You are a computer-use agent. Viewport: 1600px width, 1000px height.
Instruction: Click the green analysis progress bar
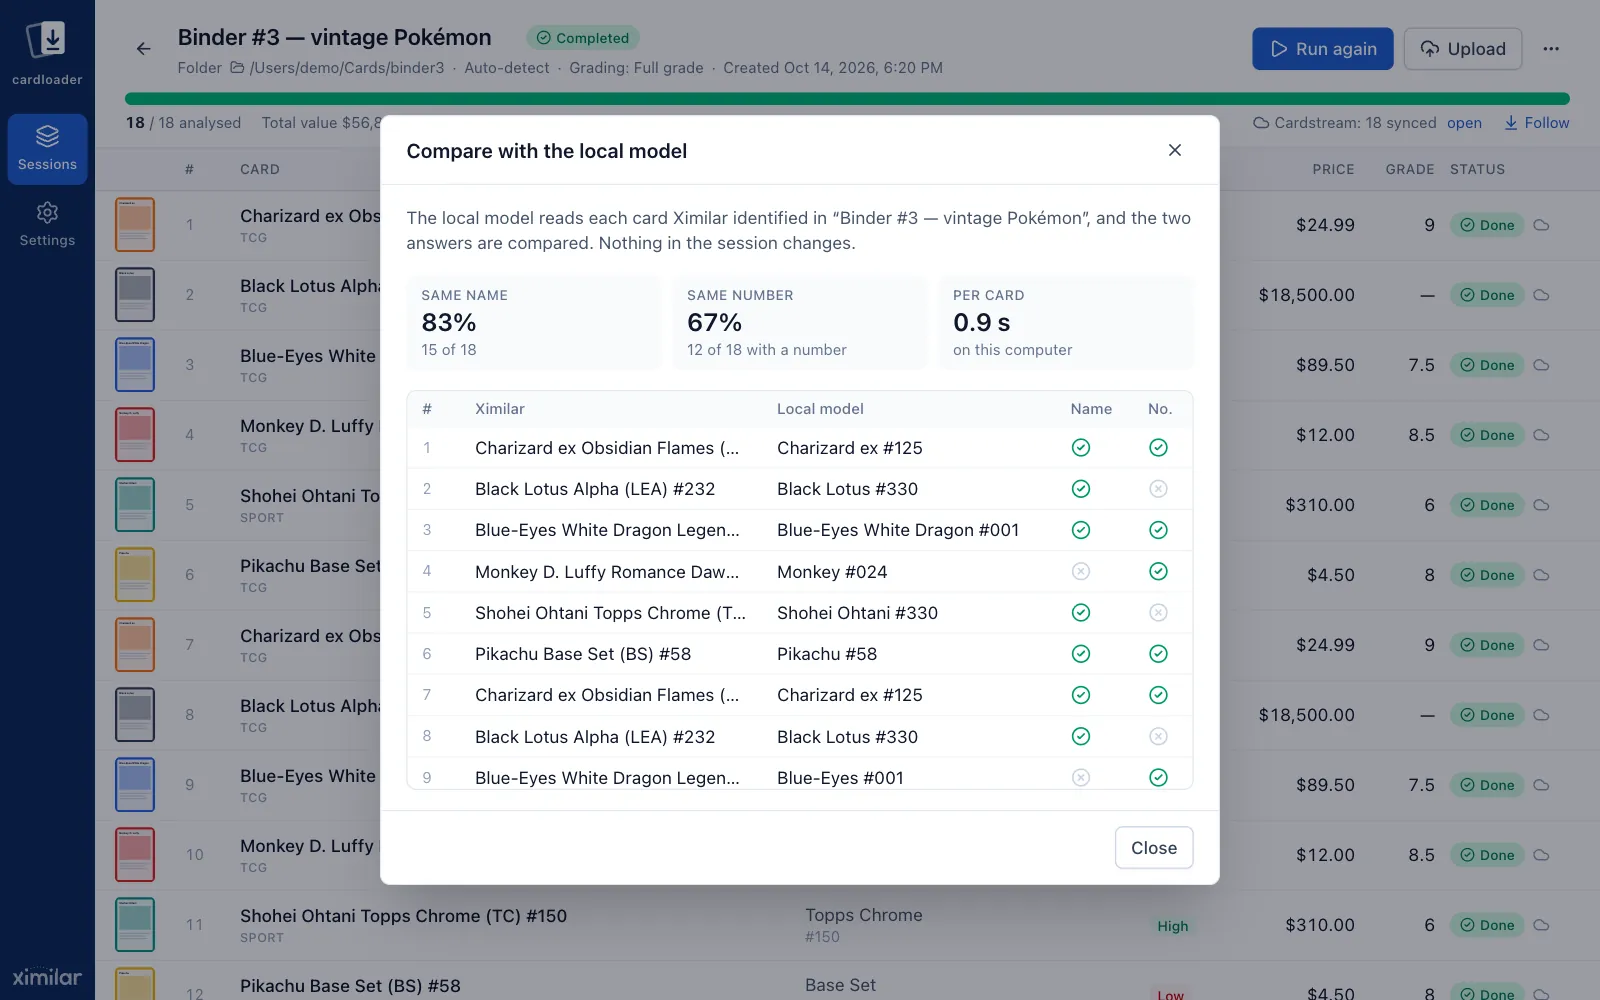pos(847,99)
